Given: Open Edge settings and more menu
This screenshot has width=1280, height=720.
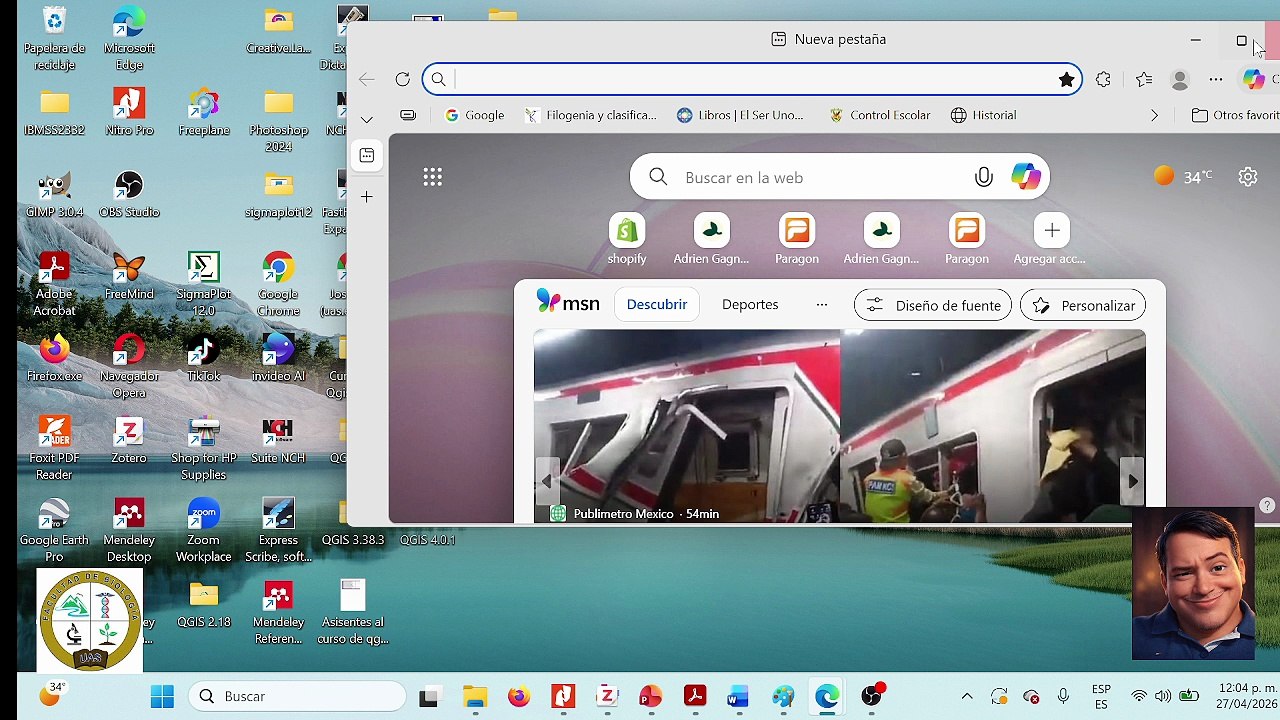Looking at the screenshot, I should click(x=1216, y=80).
